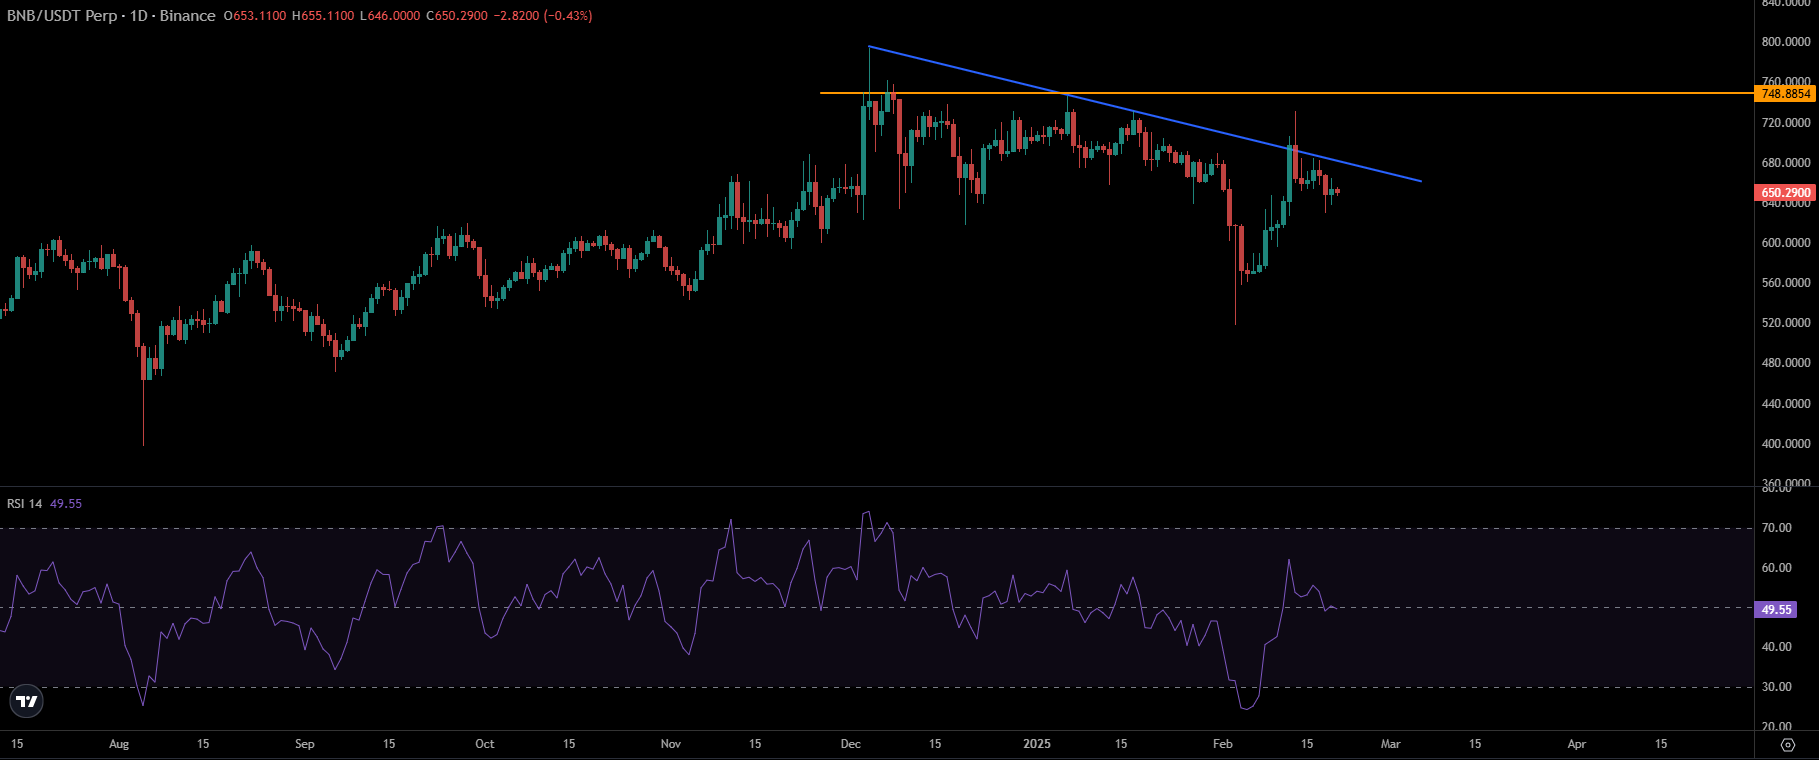Screen dimensions: 1819x760
Task: Click the 800.0000 price scale label
Action: pos(1785,42)
